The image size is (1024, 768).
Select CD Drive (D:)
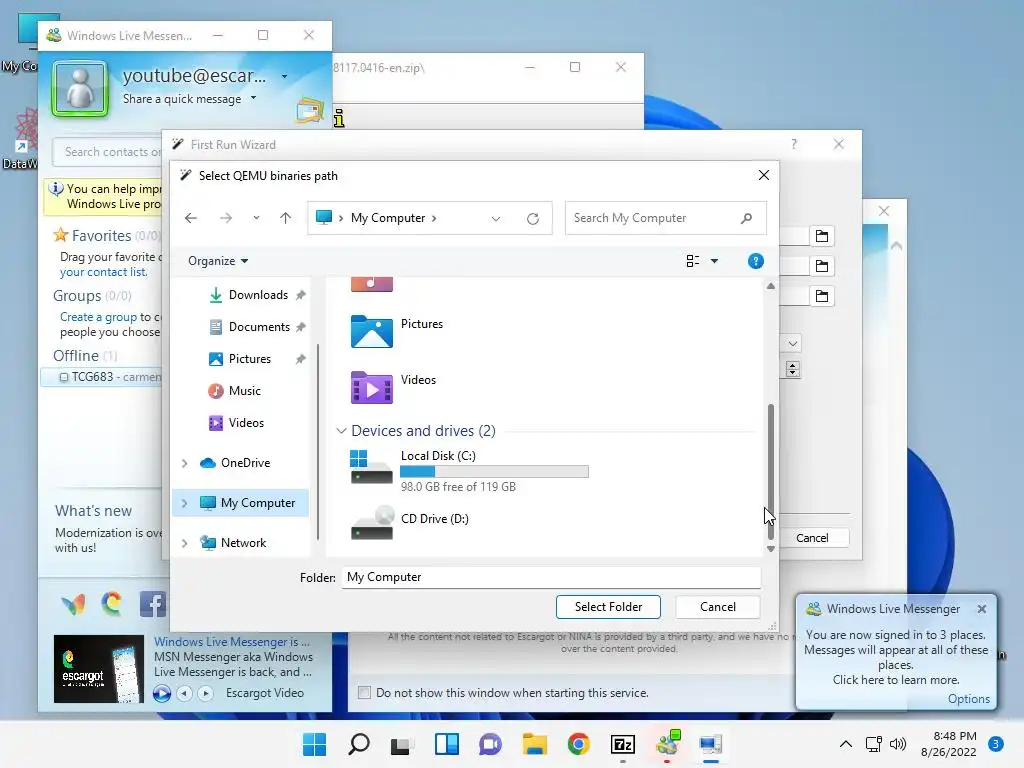point(409,522)
